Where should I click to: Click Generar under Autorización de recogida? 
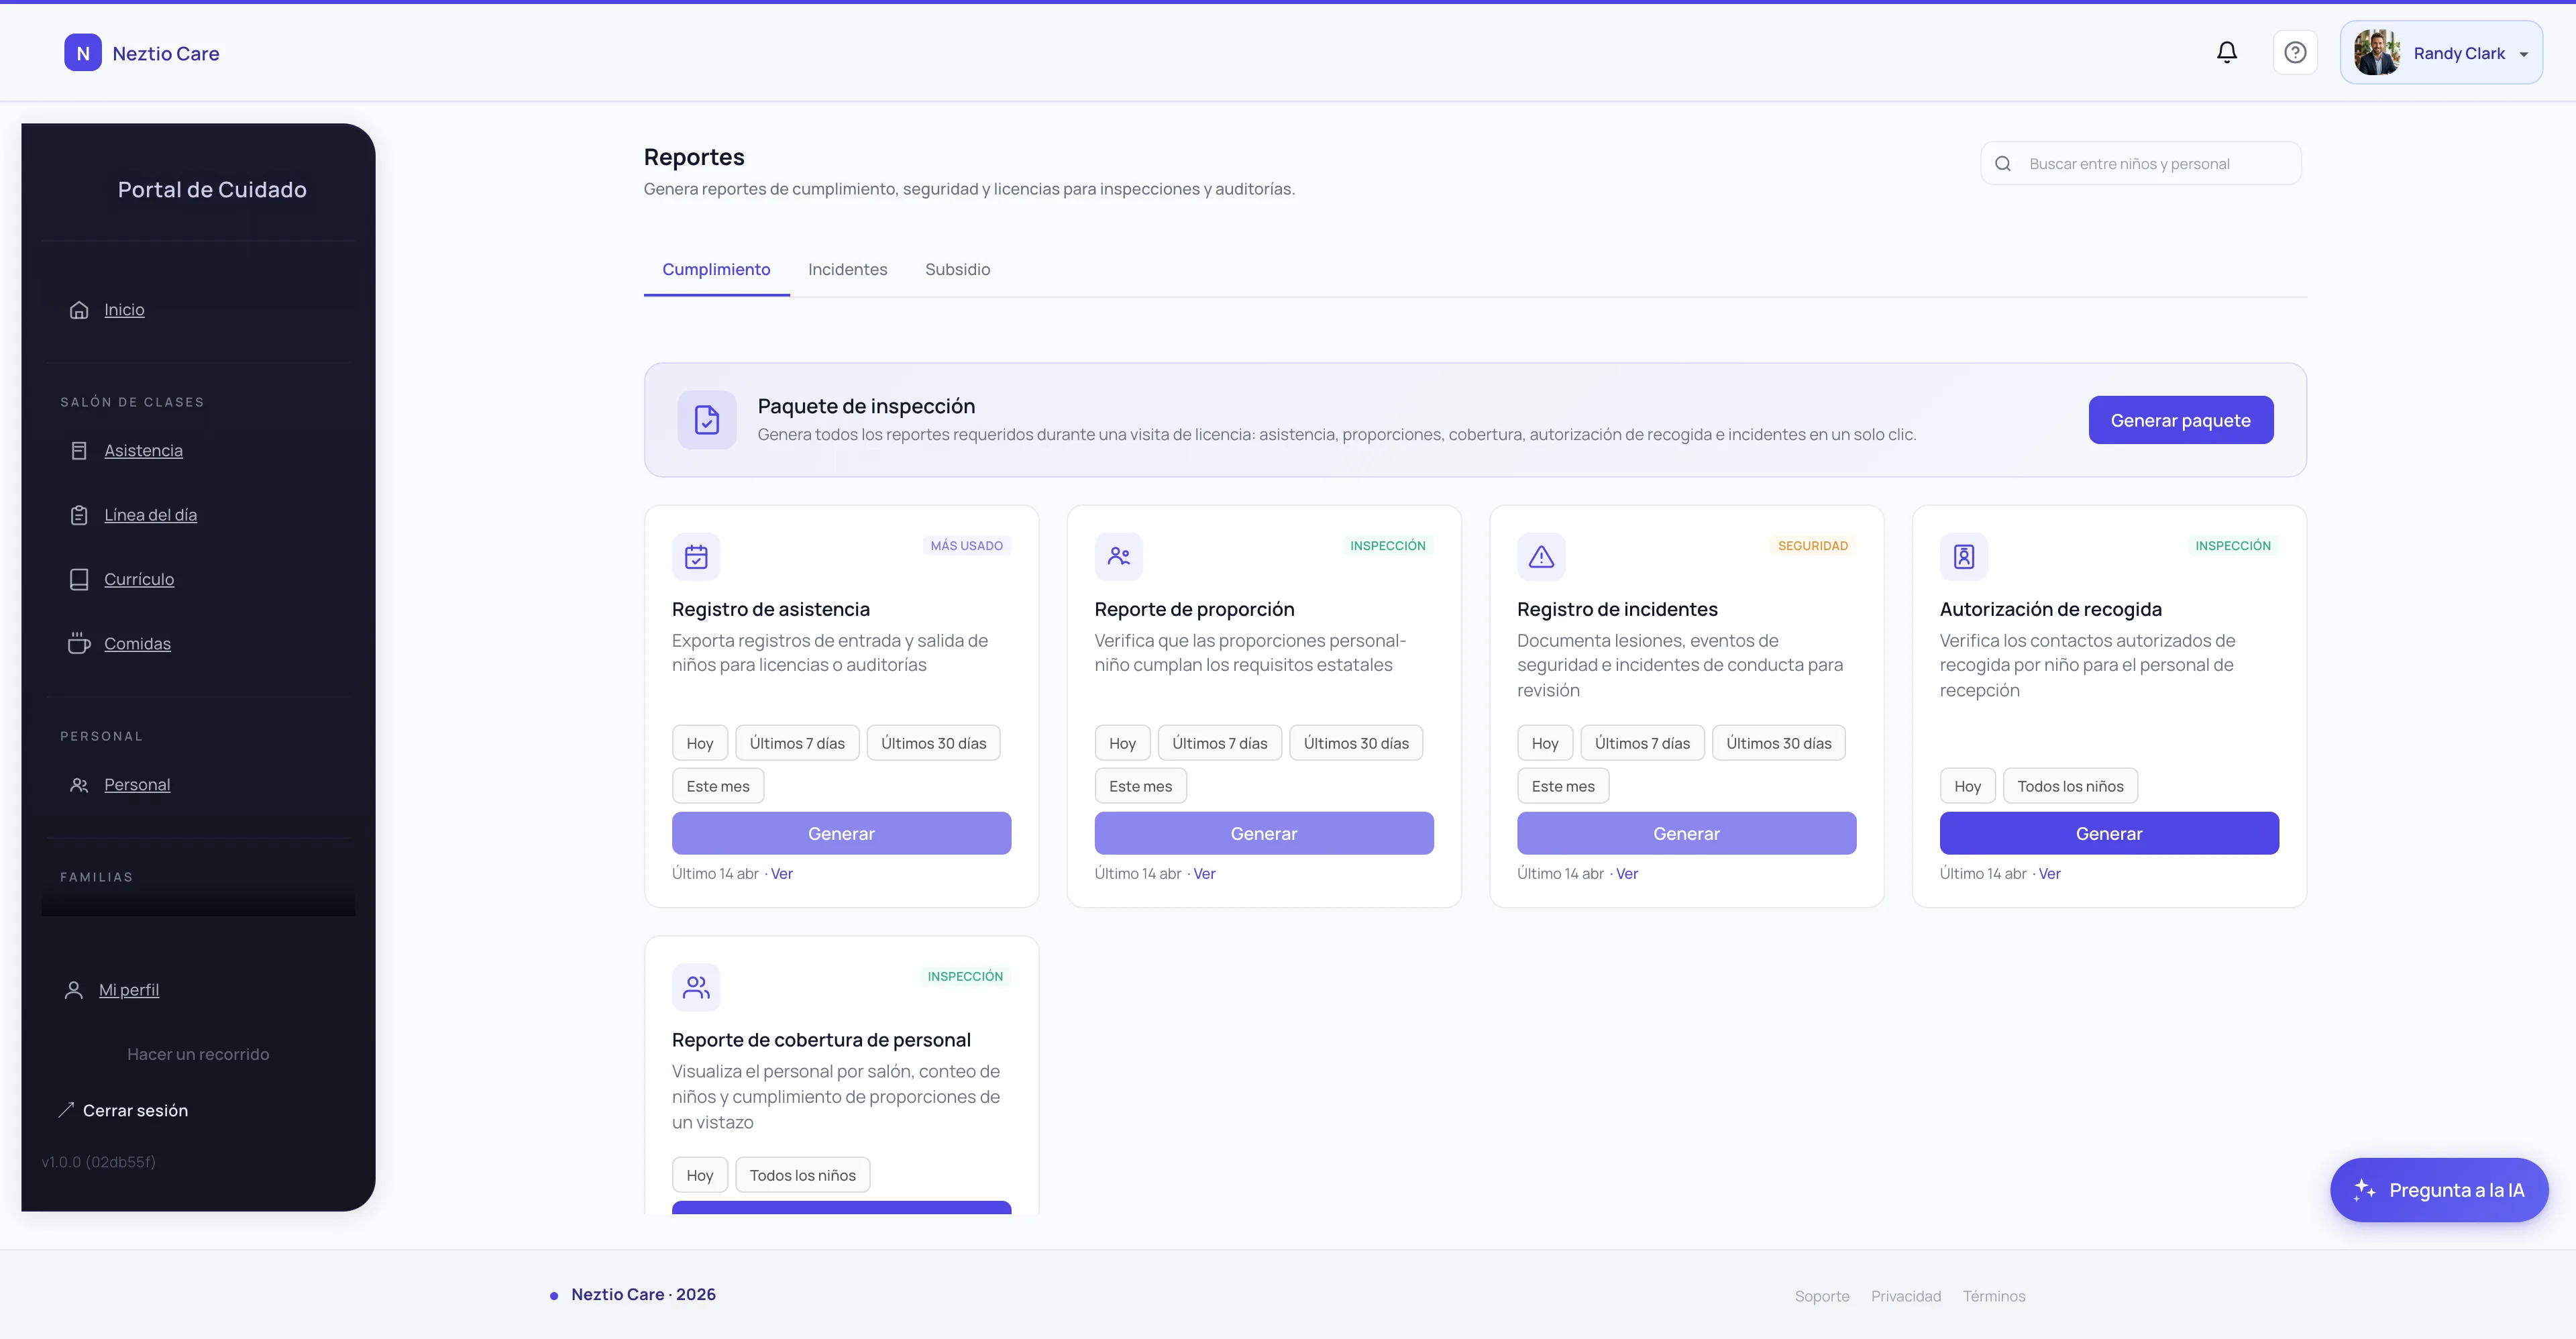[2109, 833]
